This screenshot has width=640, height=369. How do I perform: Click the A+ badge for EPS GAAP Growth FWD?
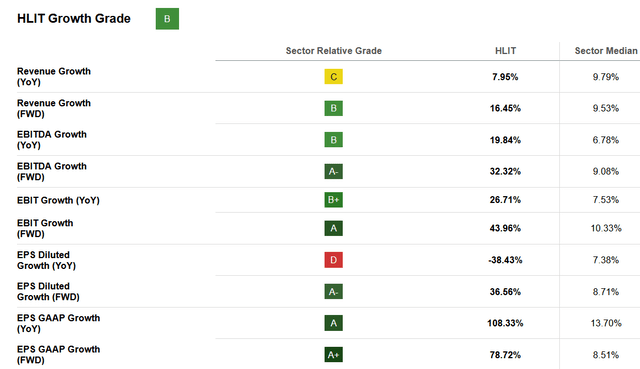(333, 354)
